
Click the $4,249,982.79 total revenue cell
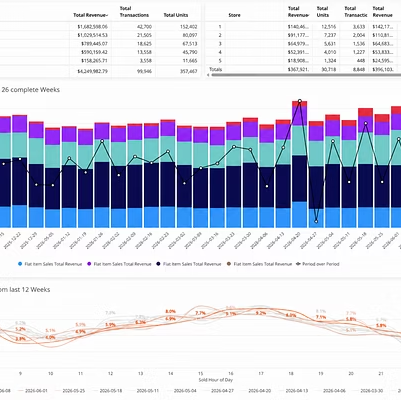click(x=92, y=71)
